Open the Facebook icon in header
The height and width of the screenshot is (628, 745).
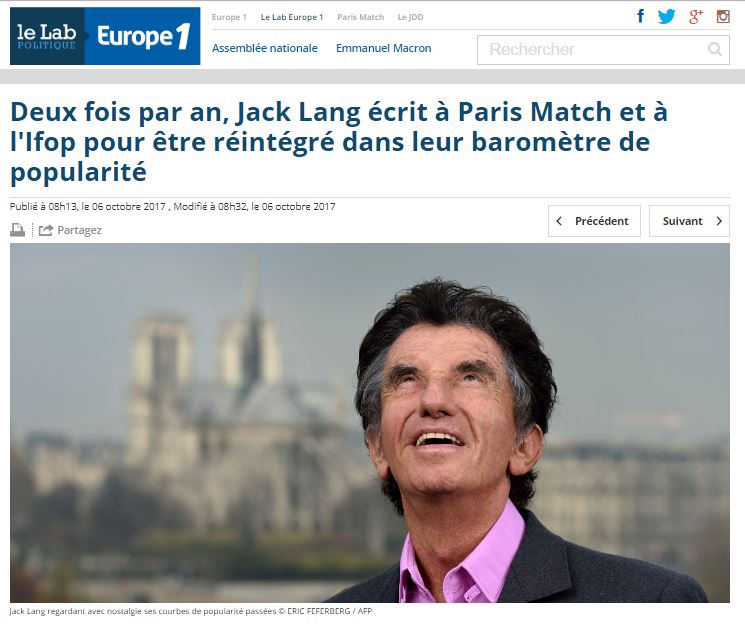coord(640,16)
